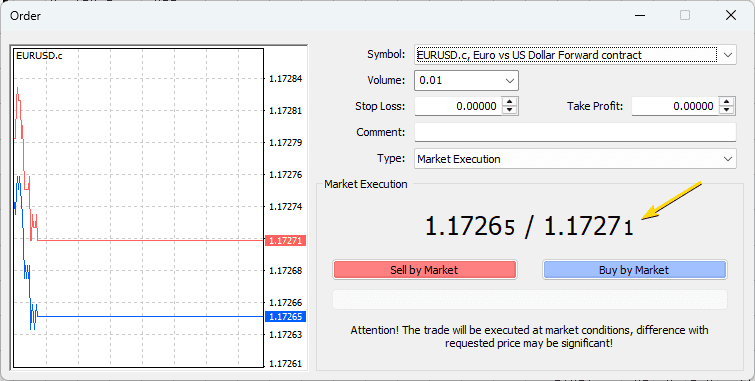Click the Take Profit label

pyautogui.click(x=595, y=106)
